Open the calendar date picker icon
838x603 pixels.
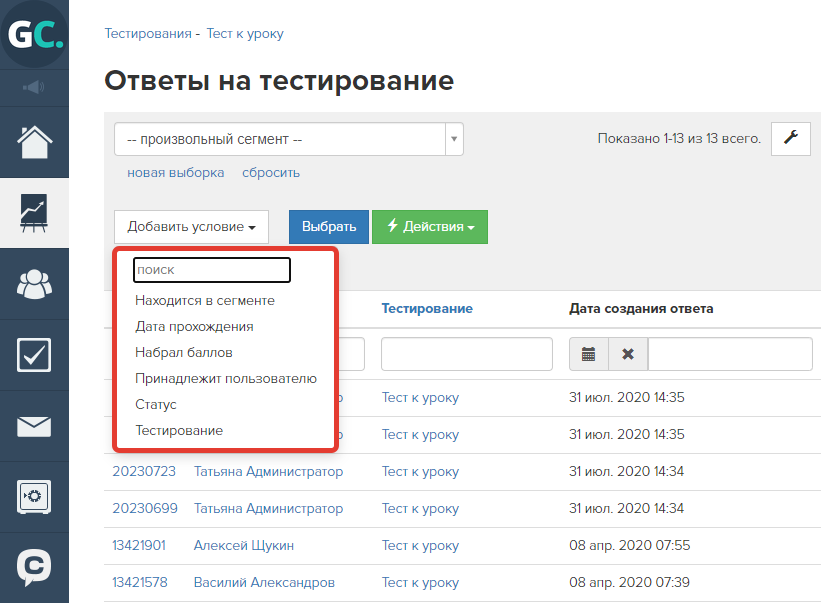(x=588, y=354)
